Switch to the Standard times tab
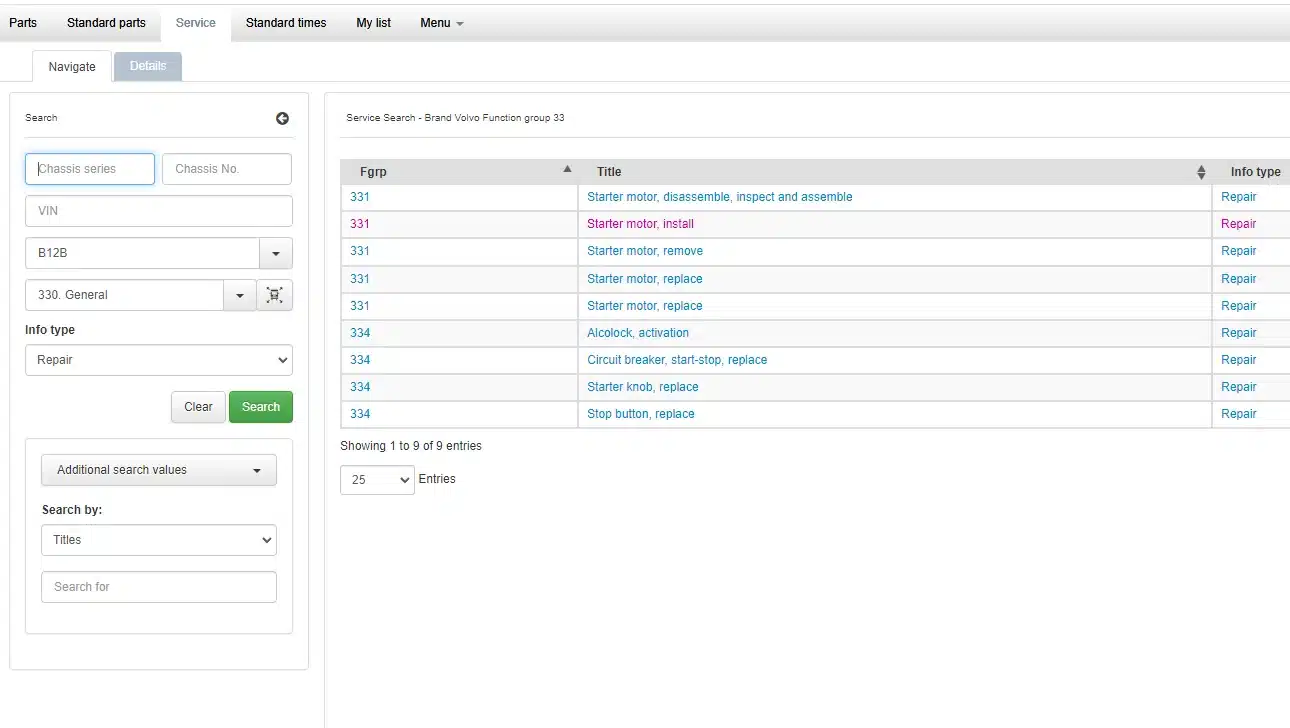1290x728 pixels. tap(286, 23)
